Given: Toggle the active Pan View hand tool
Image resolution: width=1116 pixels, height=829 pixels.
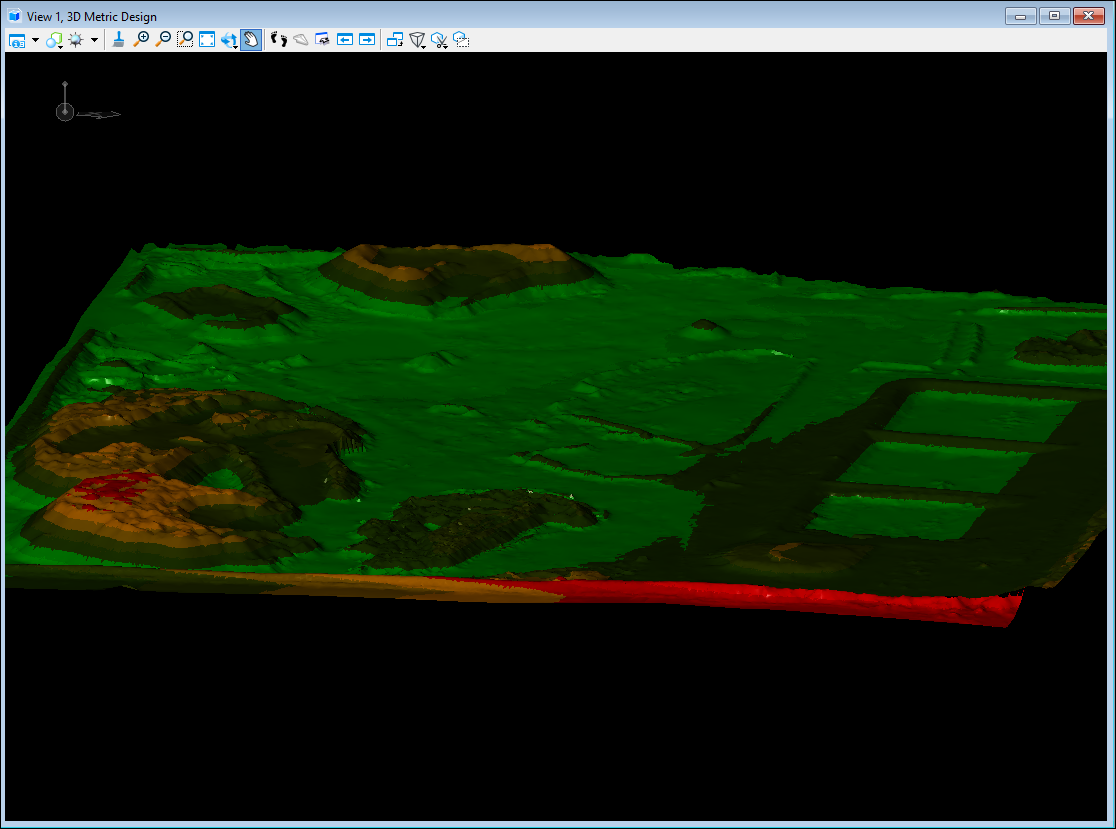Looking at the screenshot, I should point(250,40).
